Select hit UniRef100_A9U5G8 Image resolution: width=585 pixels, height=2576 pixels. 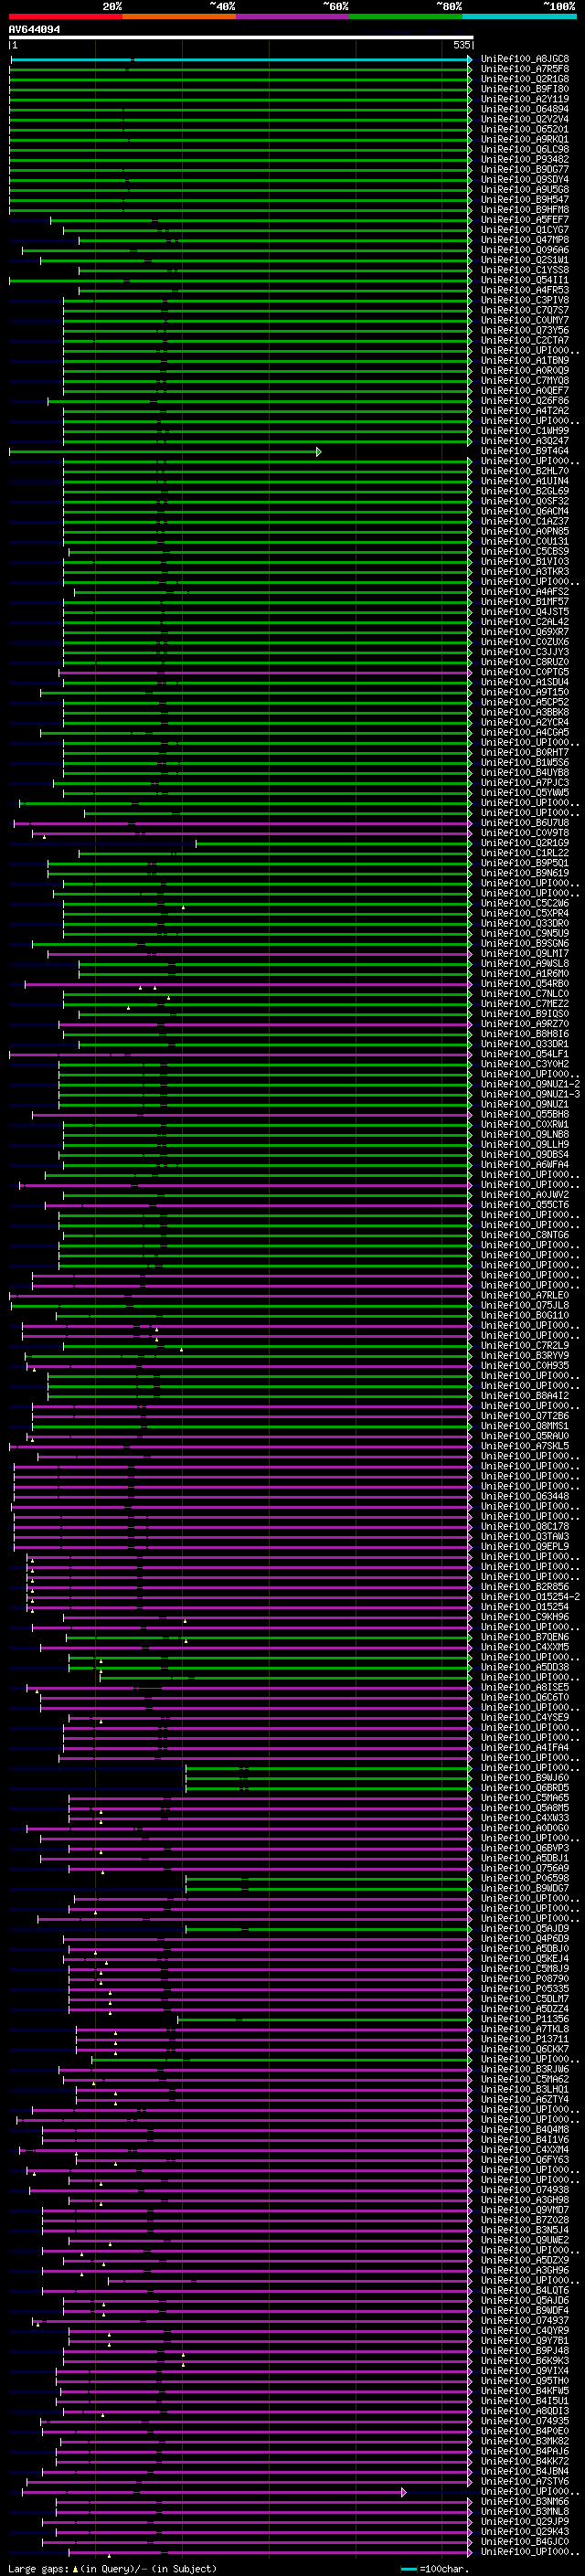coord(525,190)
